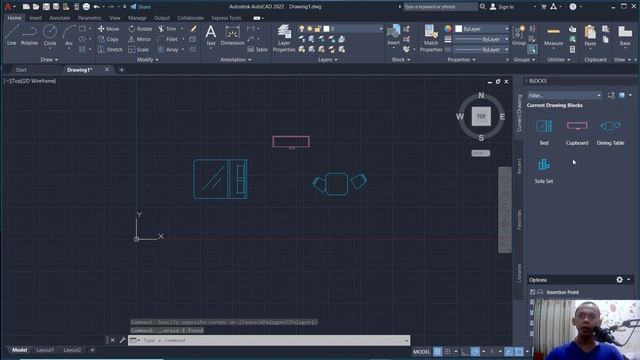
Task: Open Layer Properties manager
Action: [284, 39]
